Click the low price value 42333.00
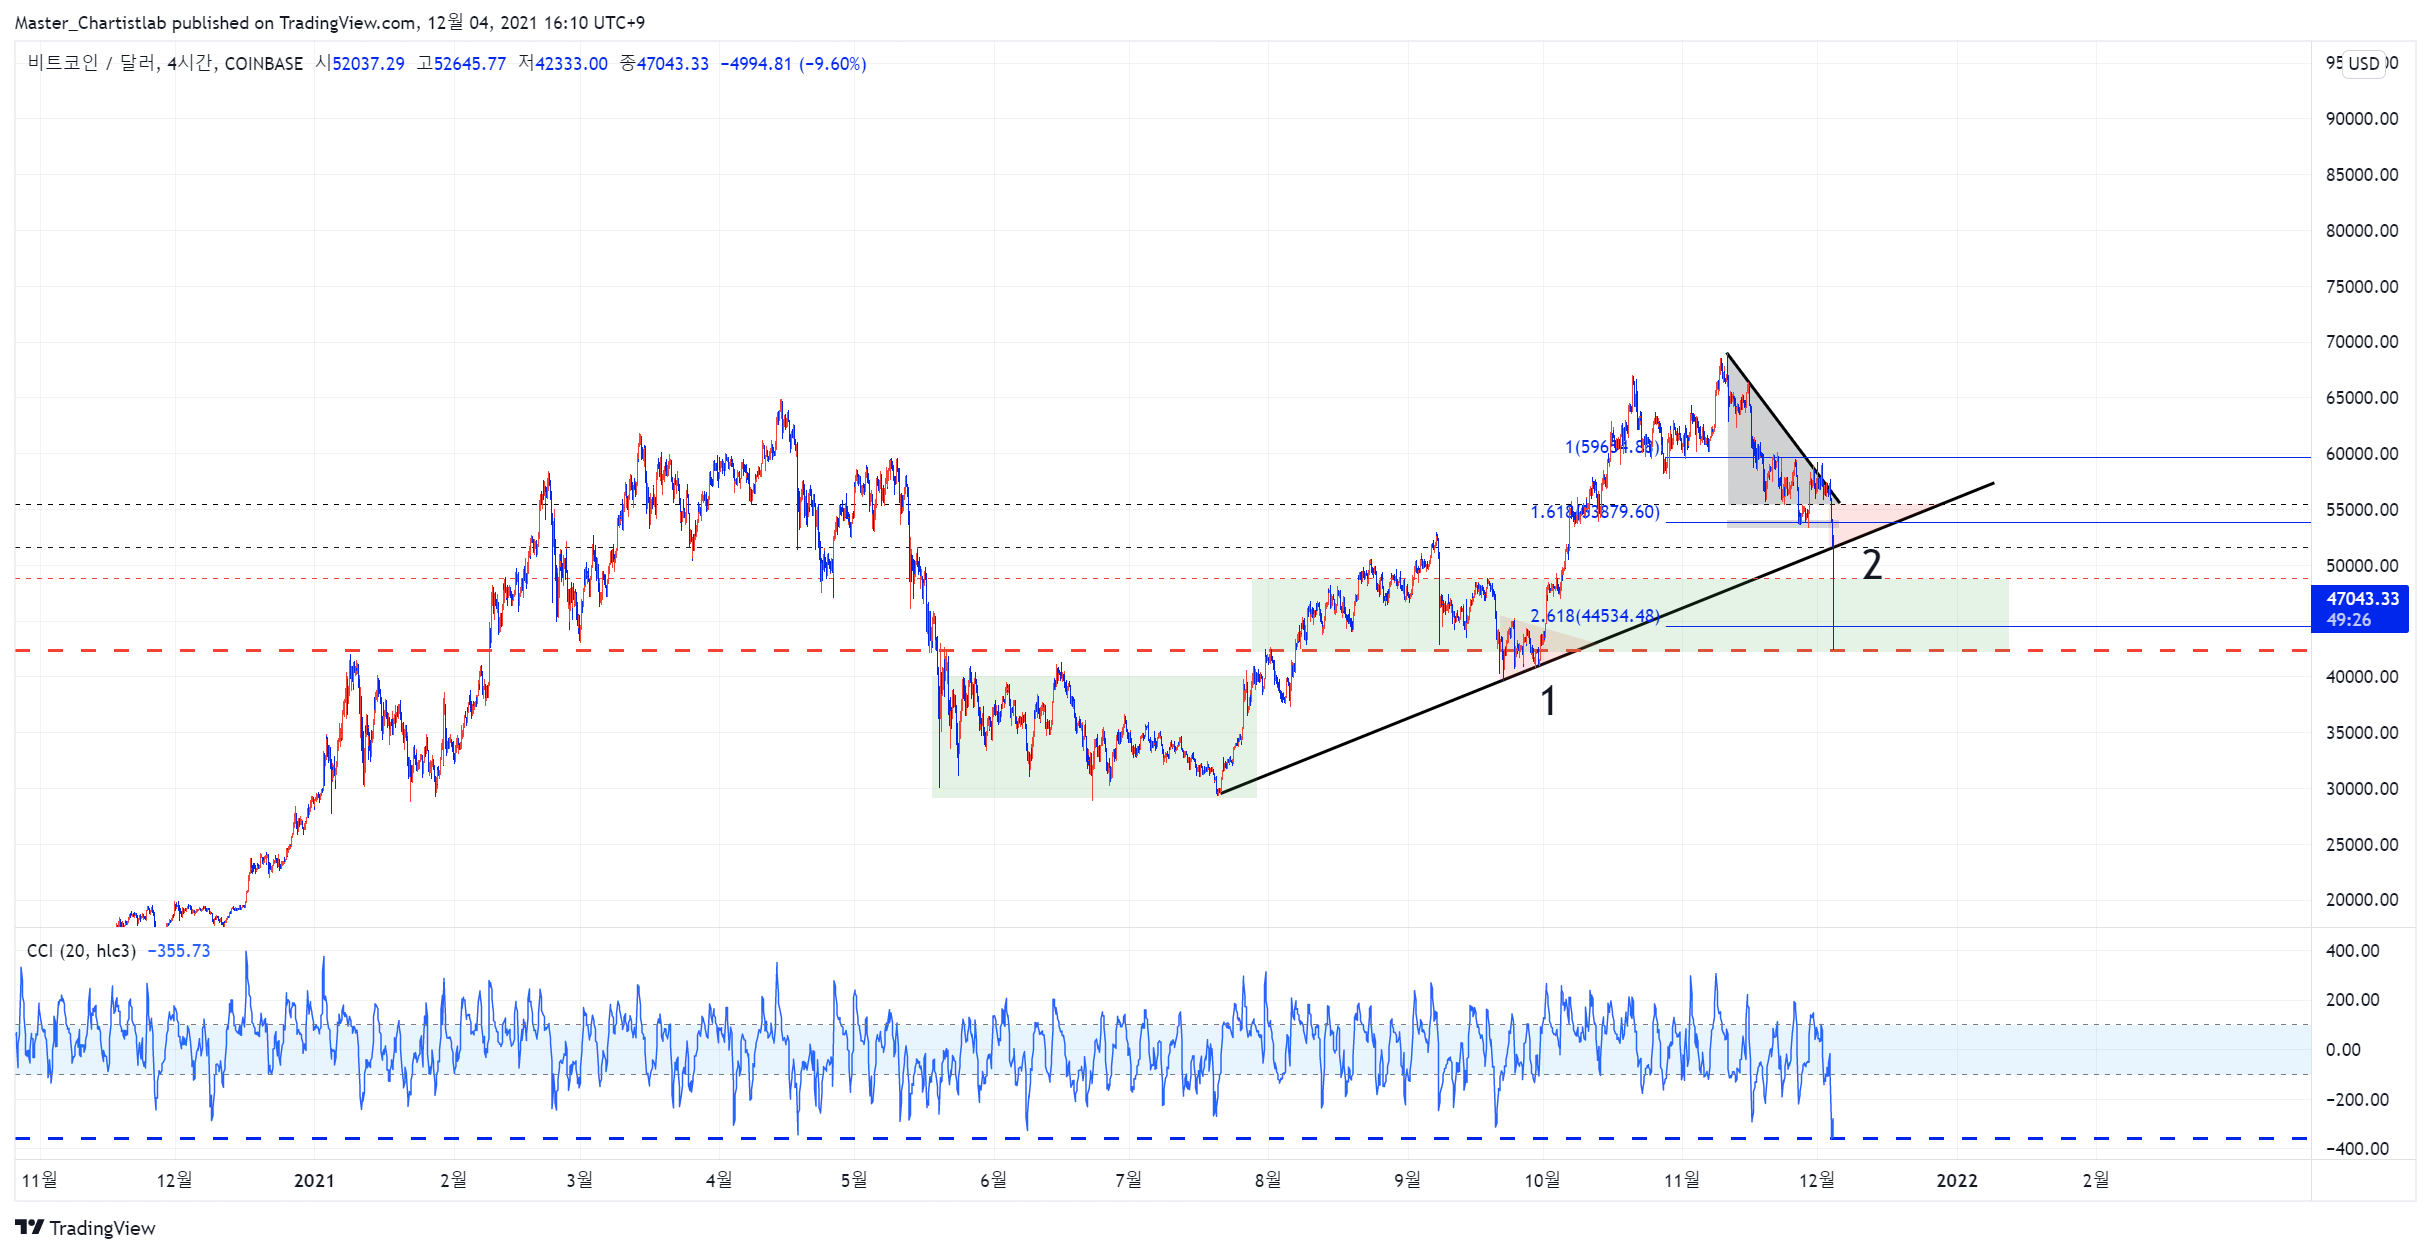Viewport: 2431px width, 1254px height. [x=571, y=64]
